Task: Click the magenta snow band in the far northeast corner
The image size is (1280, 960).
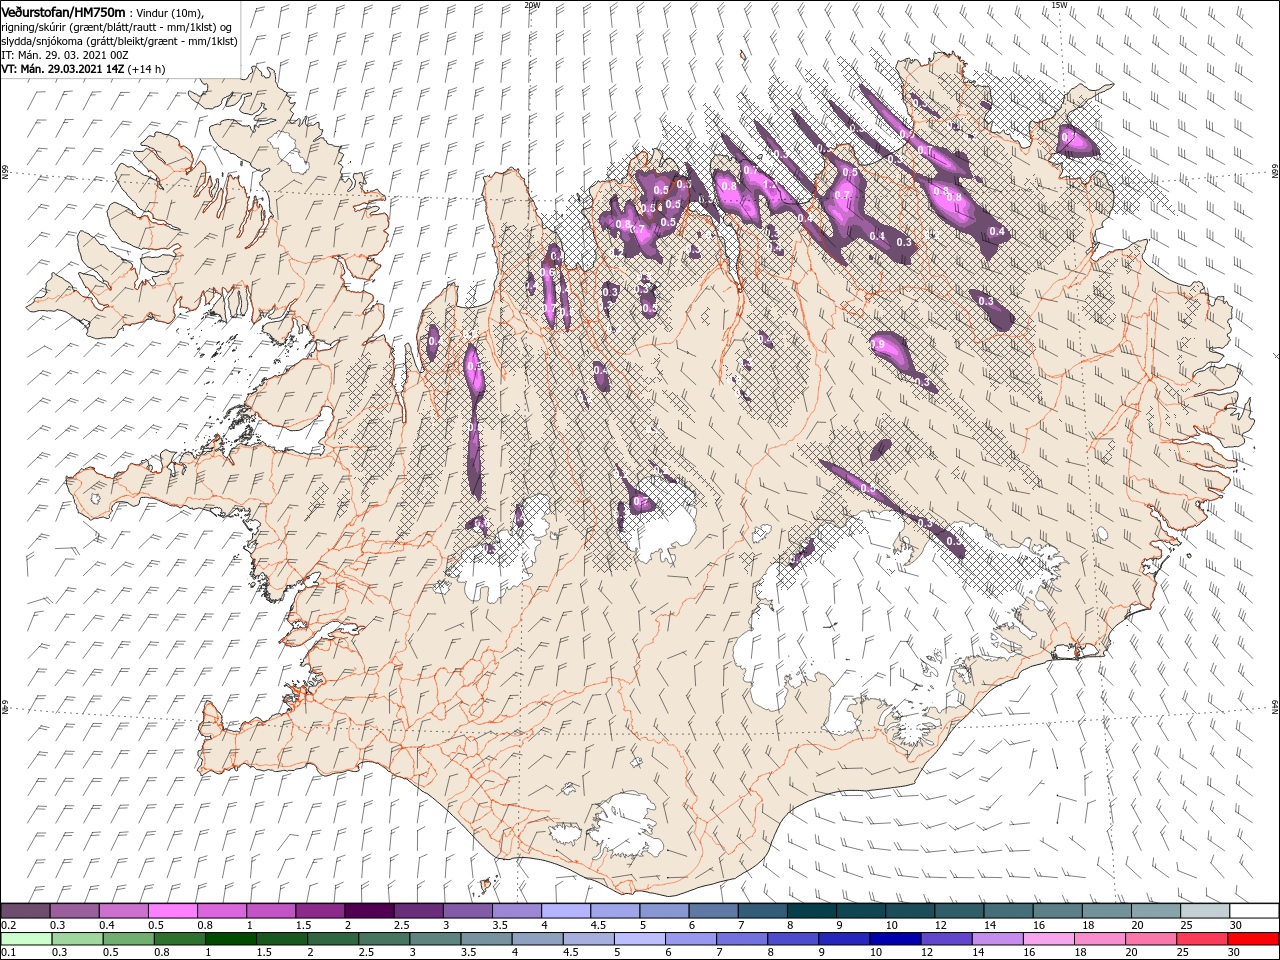Action: tap(1077, 140)
